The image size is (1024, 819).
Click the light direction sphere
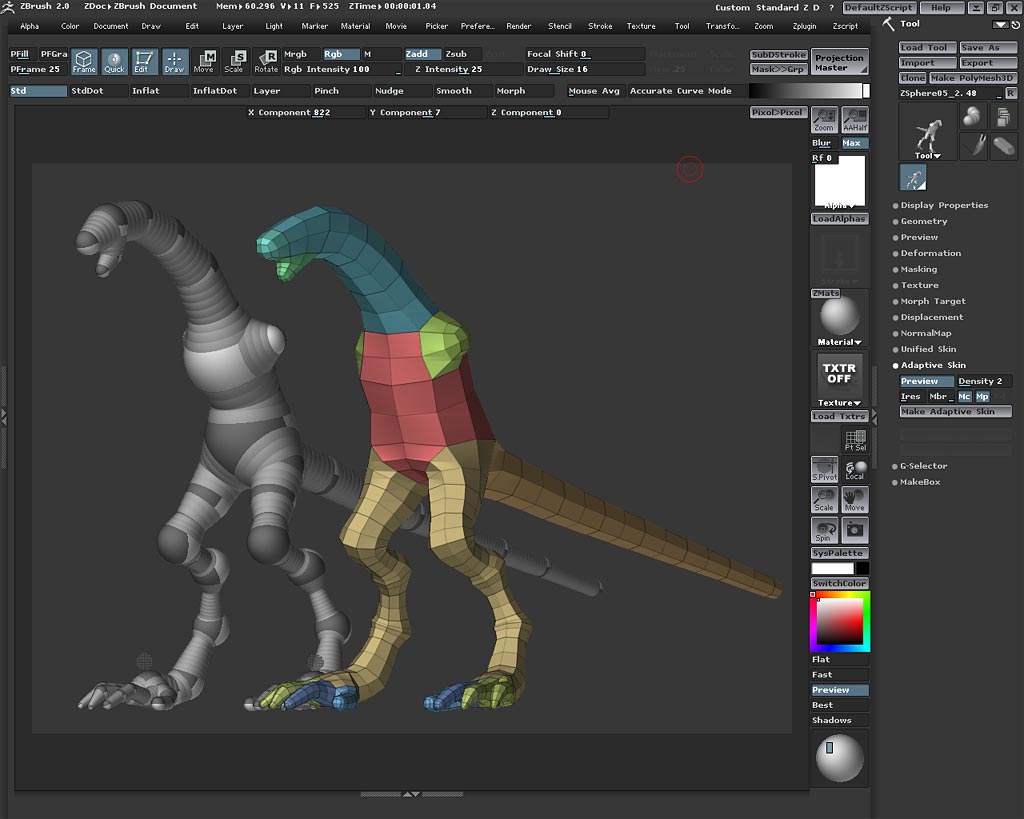coord(839,758)
